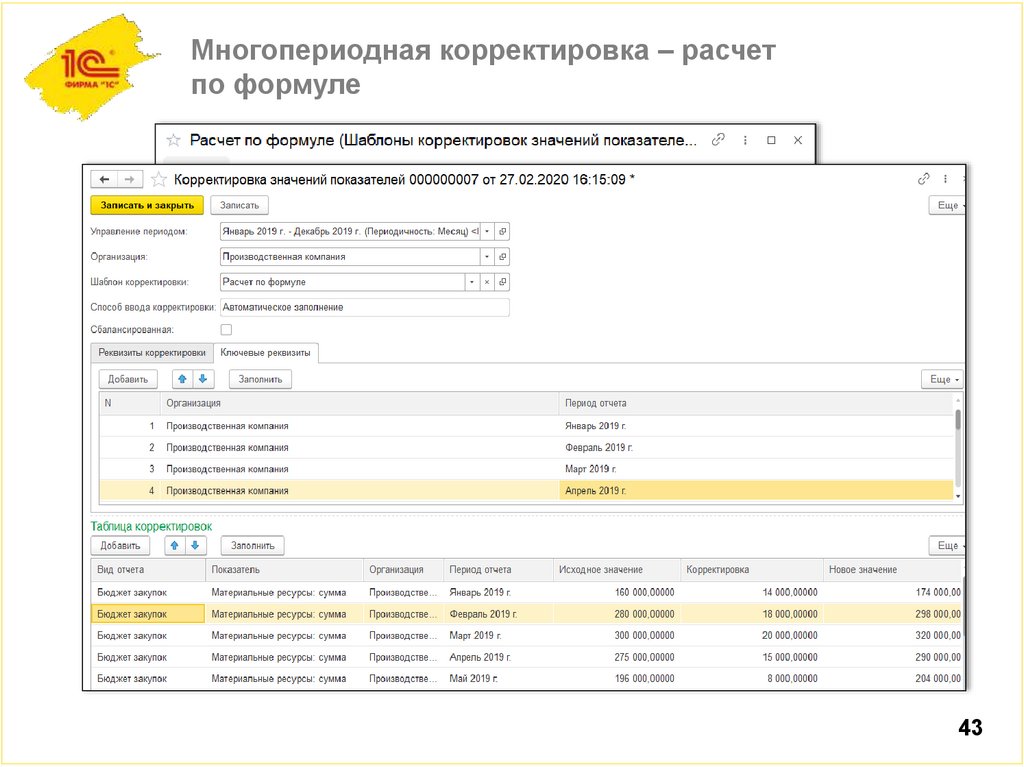Open three-dot menu of Расчет по формуле window
The height and width of the screenshot is (767, 1024).
click(744, 140)
